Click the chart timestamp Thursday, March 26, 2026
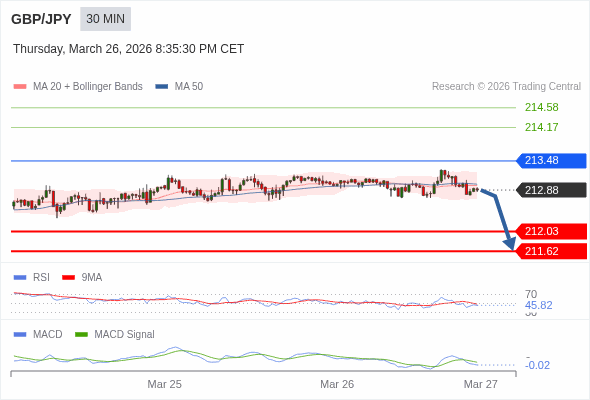 [x=128, y=49]
